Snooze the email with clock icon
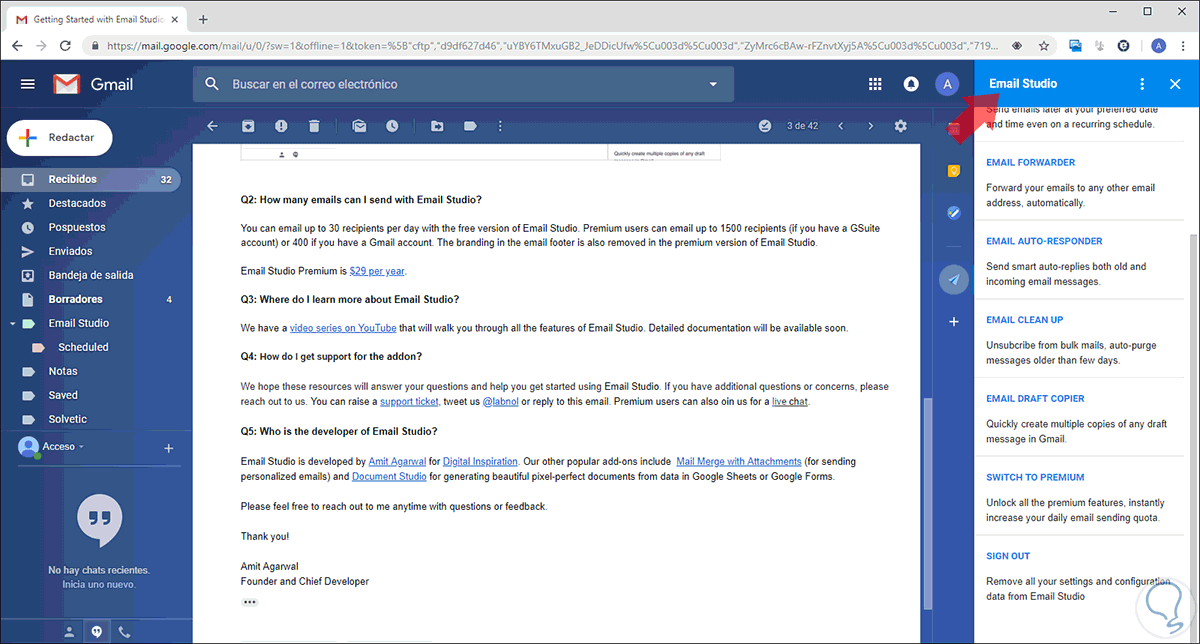The image size is (1200, 644). [x=392, y=126]
